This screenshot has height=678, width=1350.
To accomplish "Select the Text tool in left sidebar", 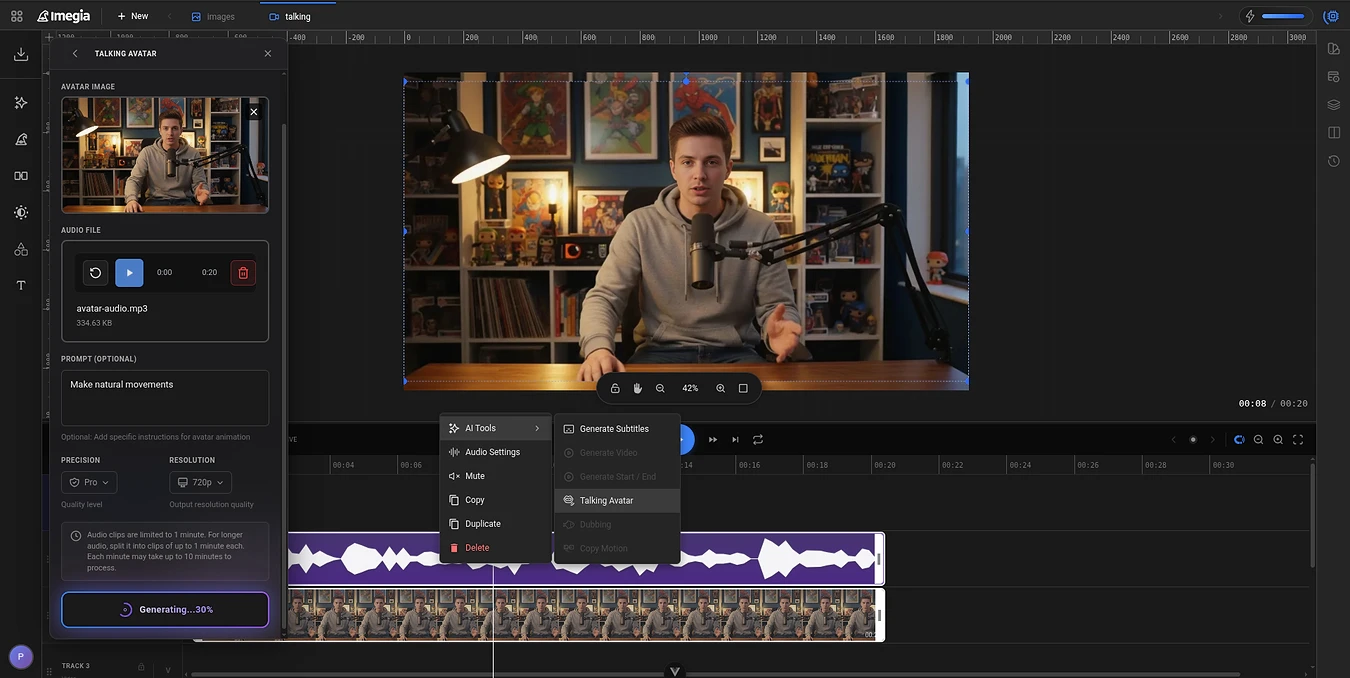I will [21, 286].
